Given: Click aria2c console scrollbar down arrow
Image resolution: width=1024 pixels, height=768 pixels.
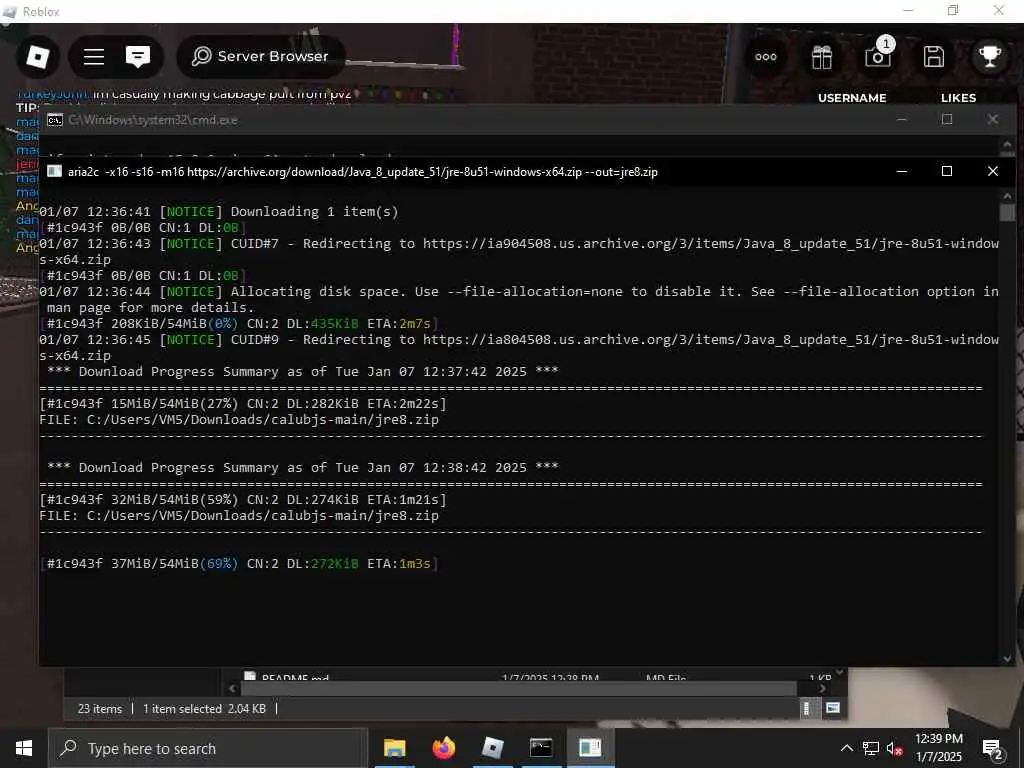Looking at the screenshot, I should tap(1006, 658).
